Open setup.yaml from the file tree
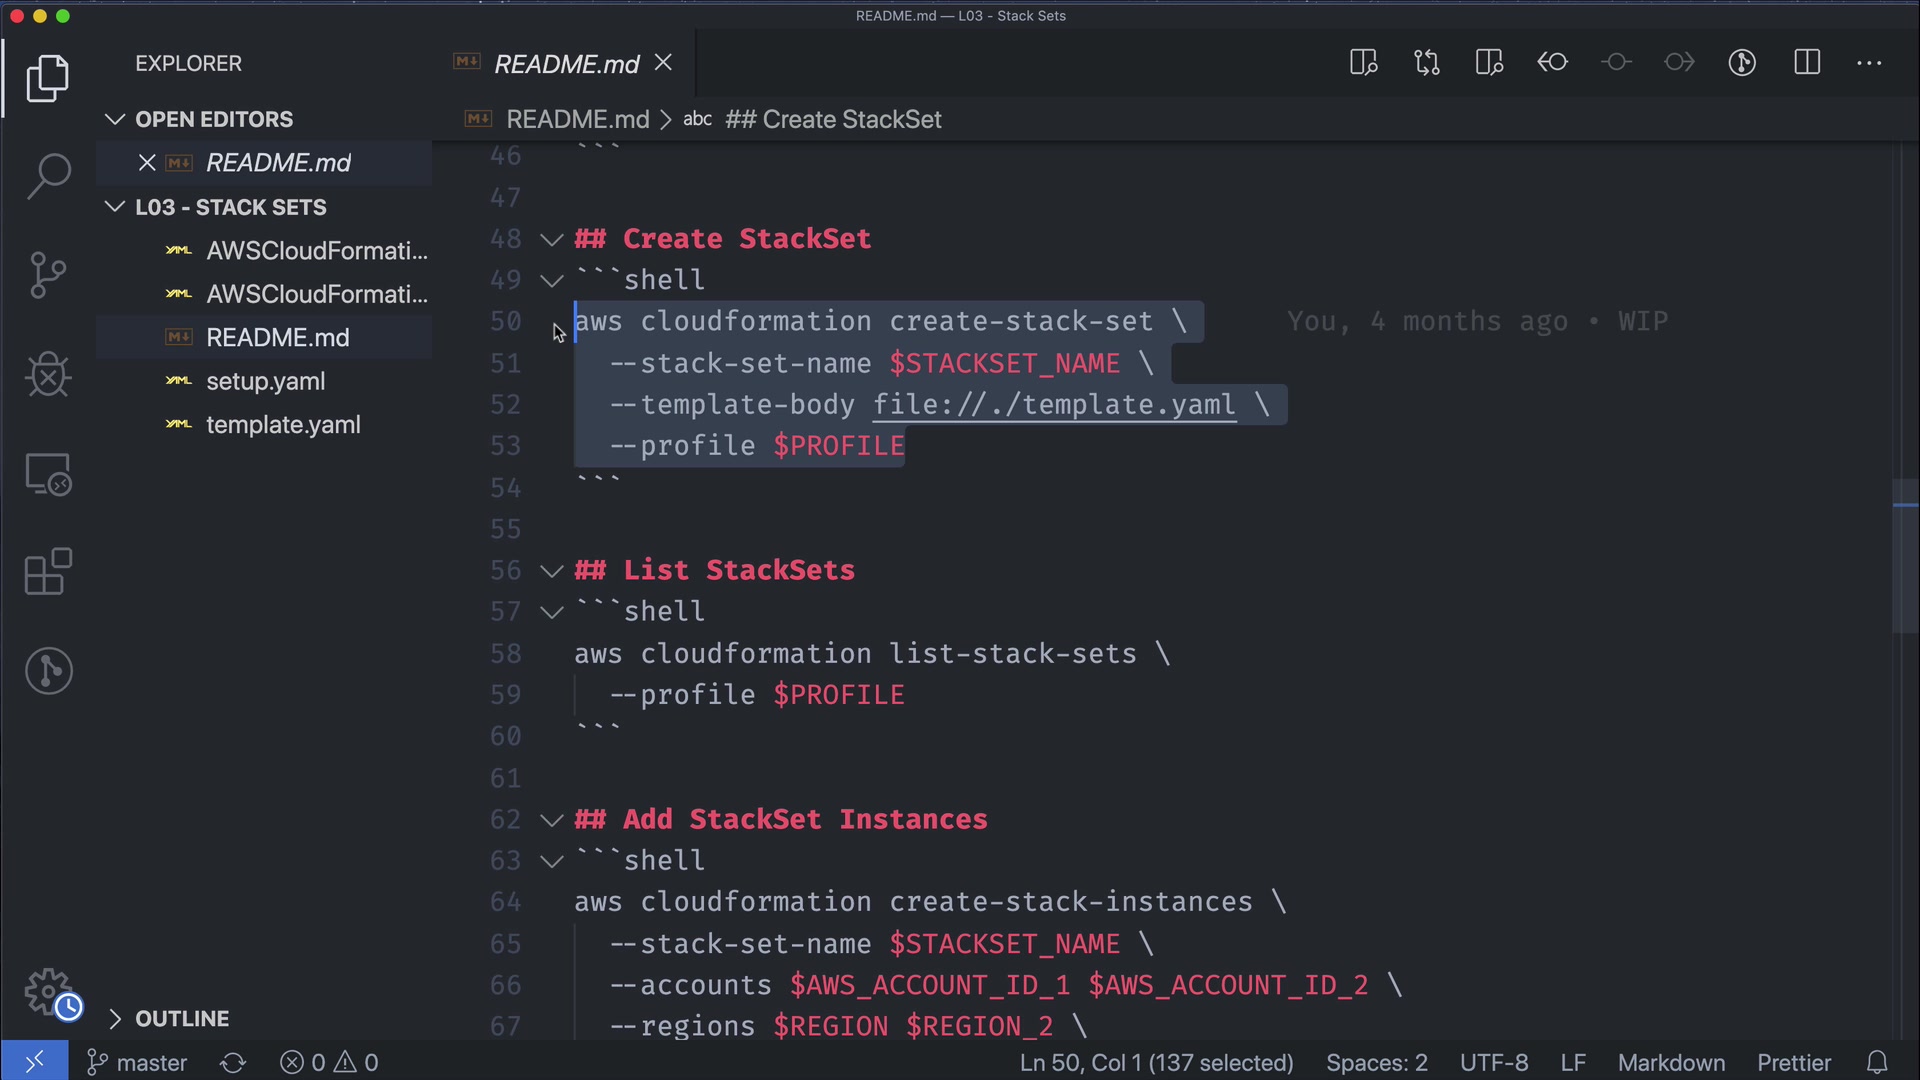1920x1080 pixels. pyautogui.click(x=265, y=381)
